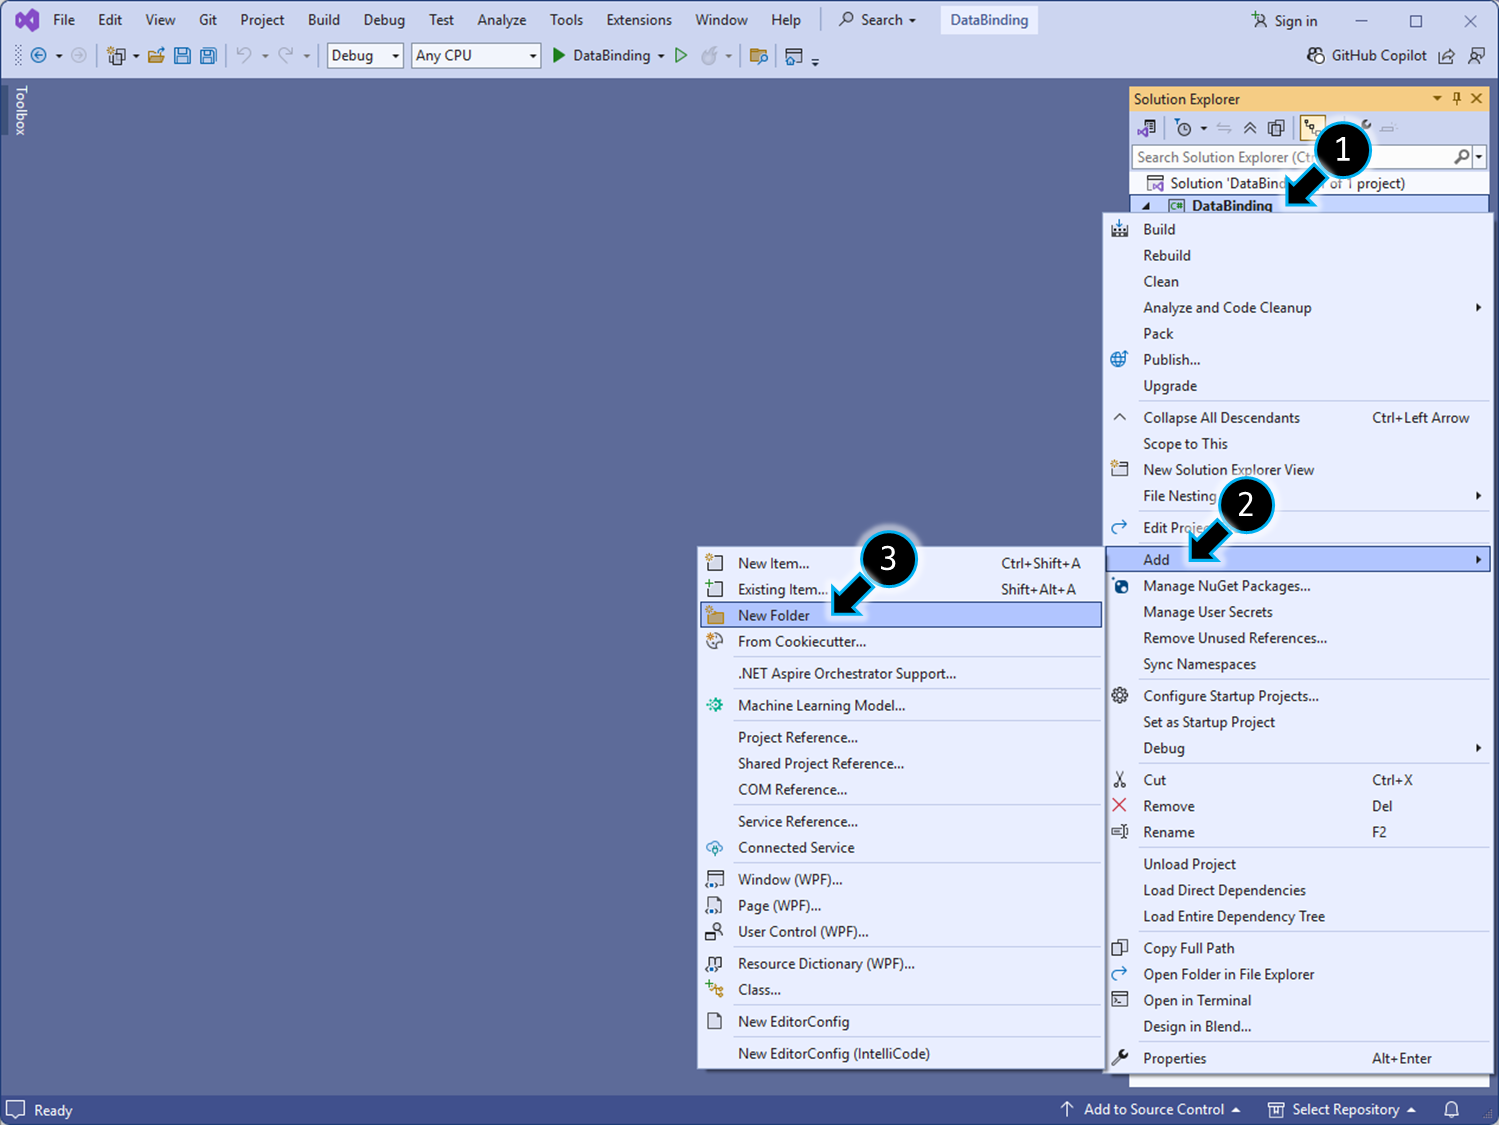This screenshot has width=1499, height=1125.
Task: Click the Search Solution Explorer input field
Action: click(x=1292, y=157)
